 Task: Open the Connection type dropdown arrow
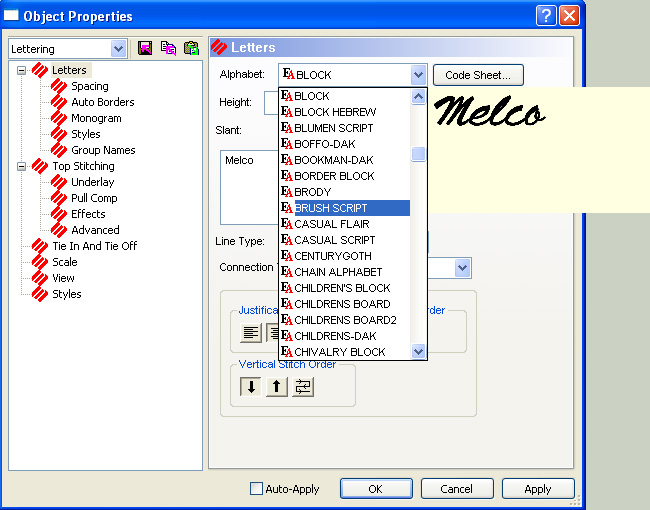462,268
